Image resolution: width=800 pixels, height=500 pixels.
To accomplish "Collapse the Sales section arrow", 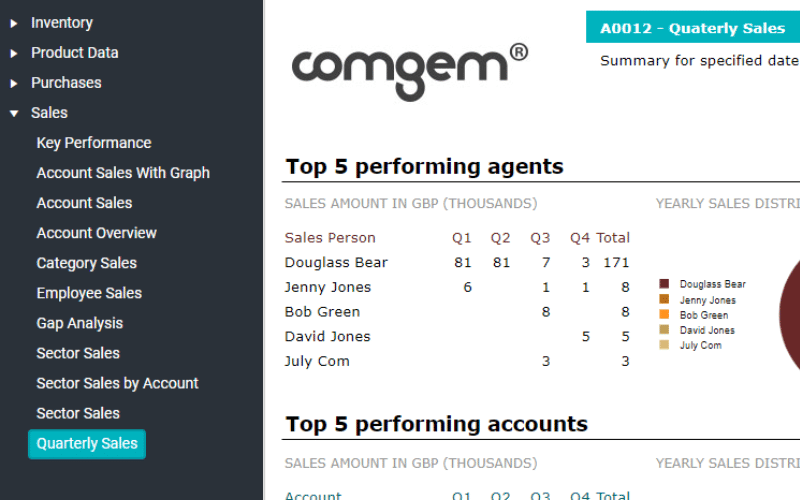I will coord(14,113).
